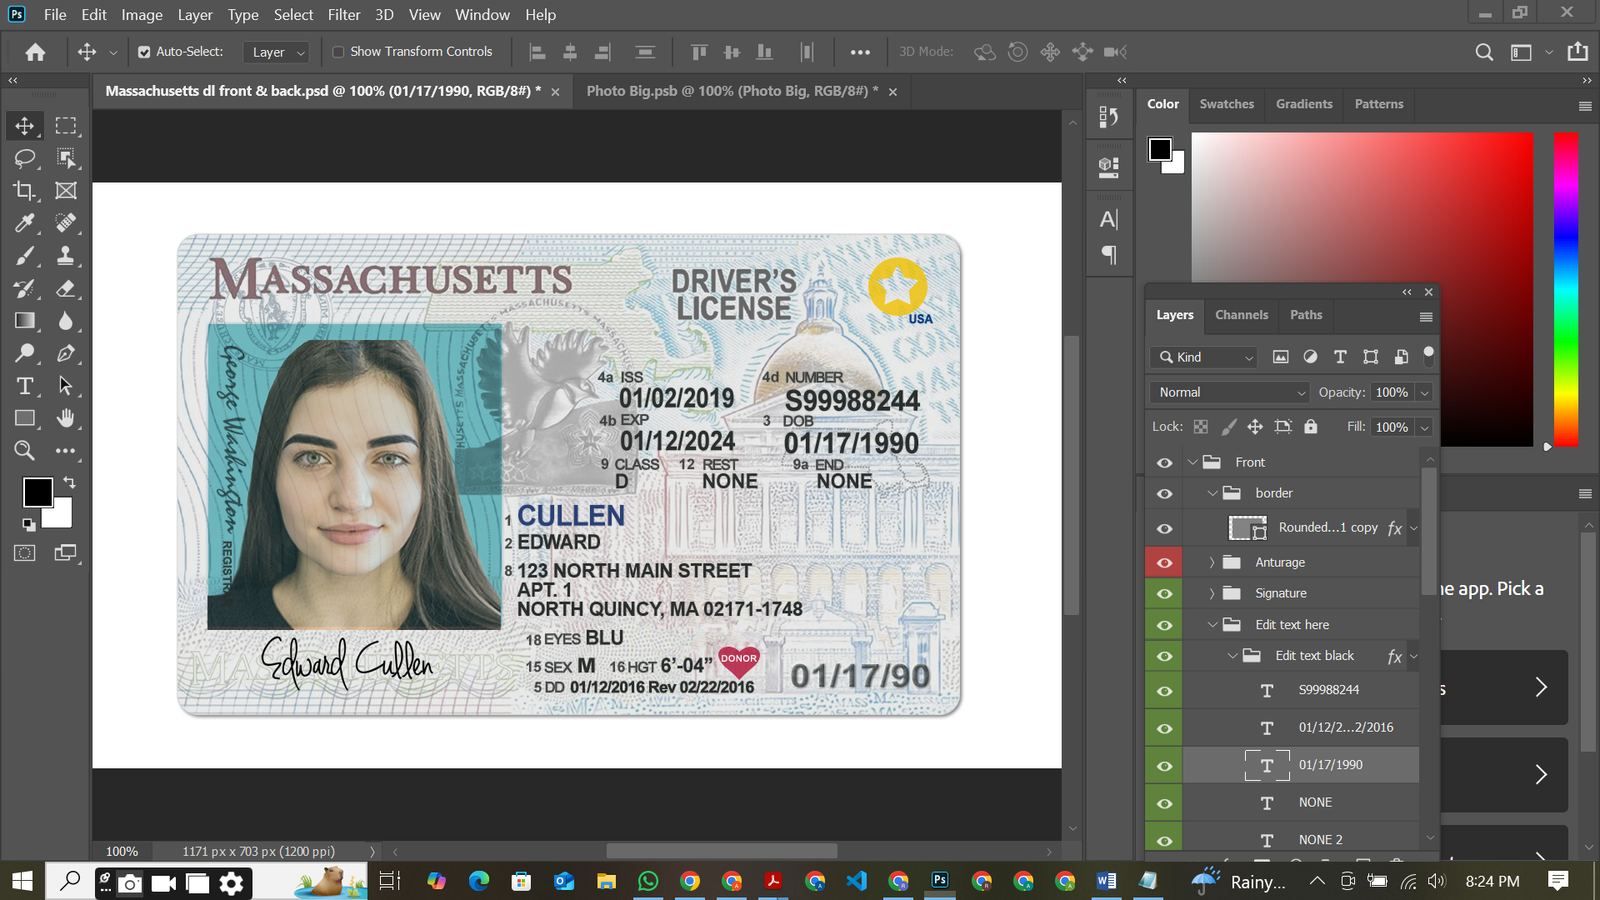
Task: Select the Dodge tool
Action: pos(25,353)
